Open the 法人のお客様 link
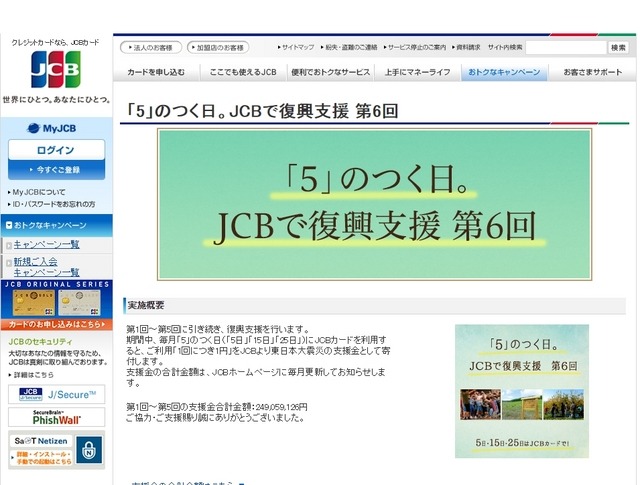Screen dimensions: 640x485 151,47
